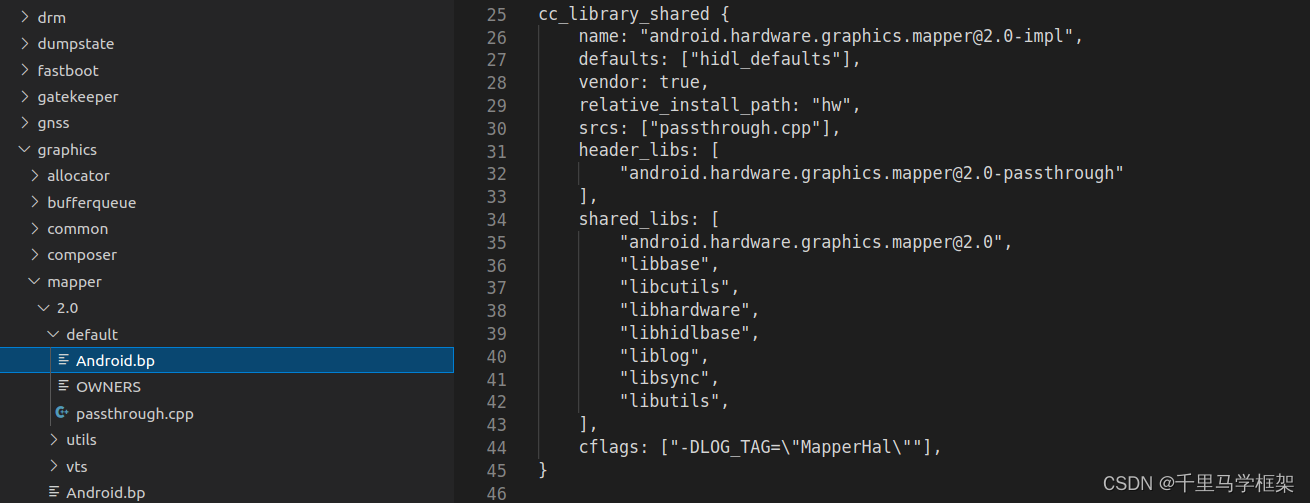Click the '"libcutils",' entry
This screenshot has height=503, width=1310.
(x=679, y=289)
